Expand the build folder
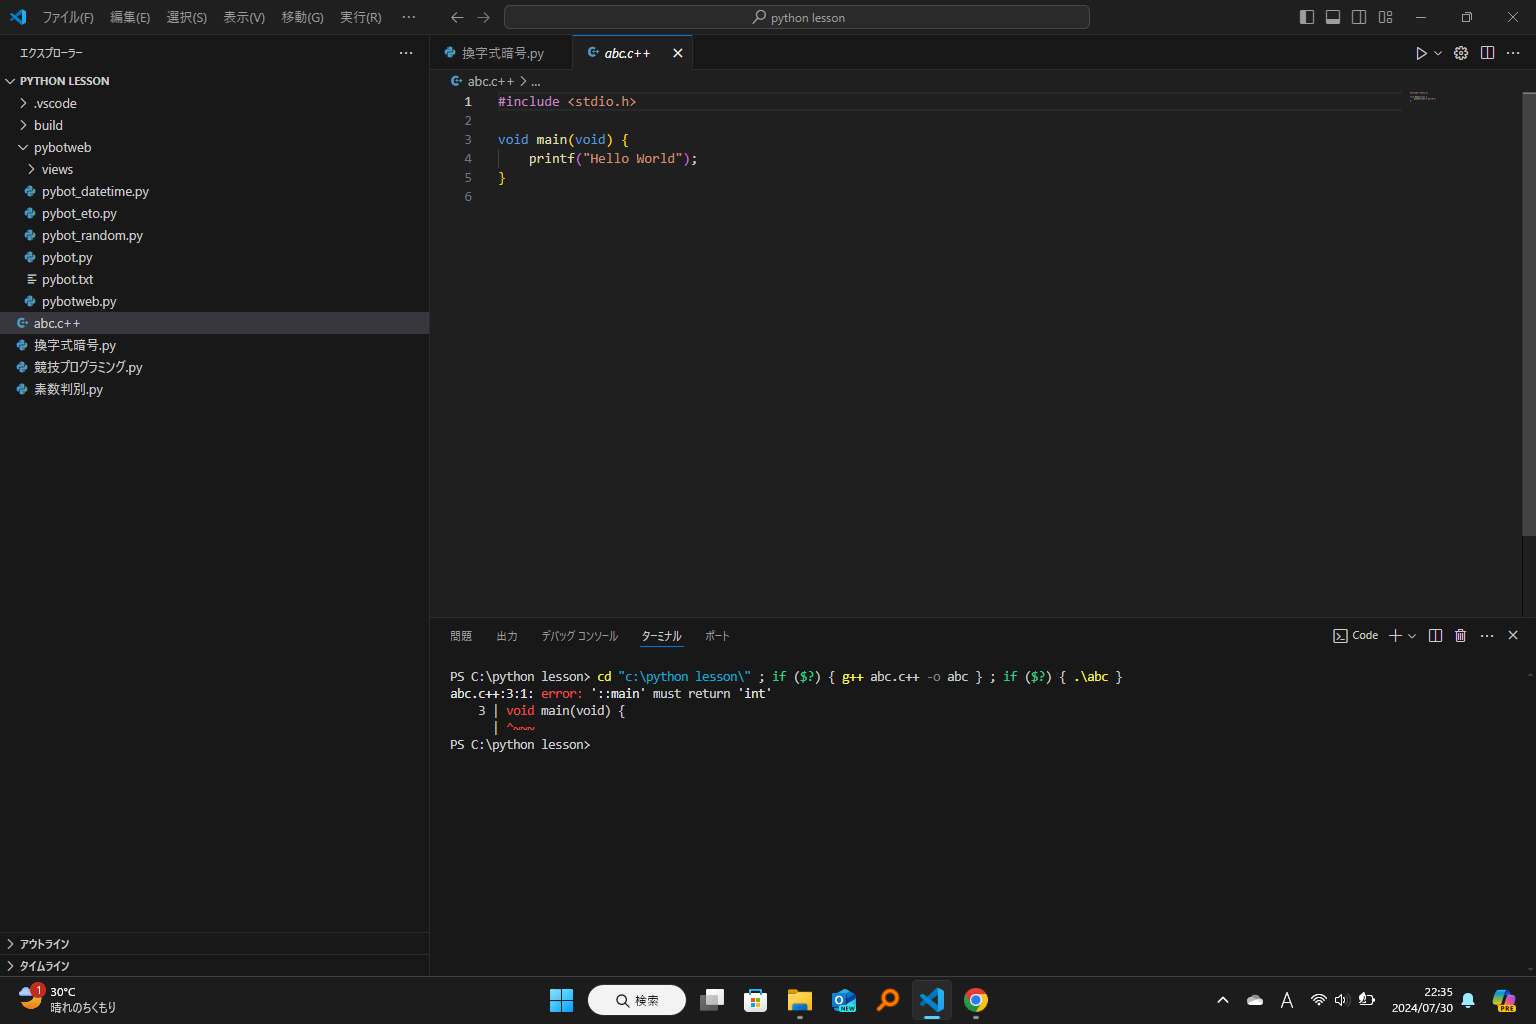This screenshot has height=1024, width=1536. (x=215, y=125)
